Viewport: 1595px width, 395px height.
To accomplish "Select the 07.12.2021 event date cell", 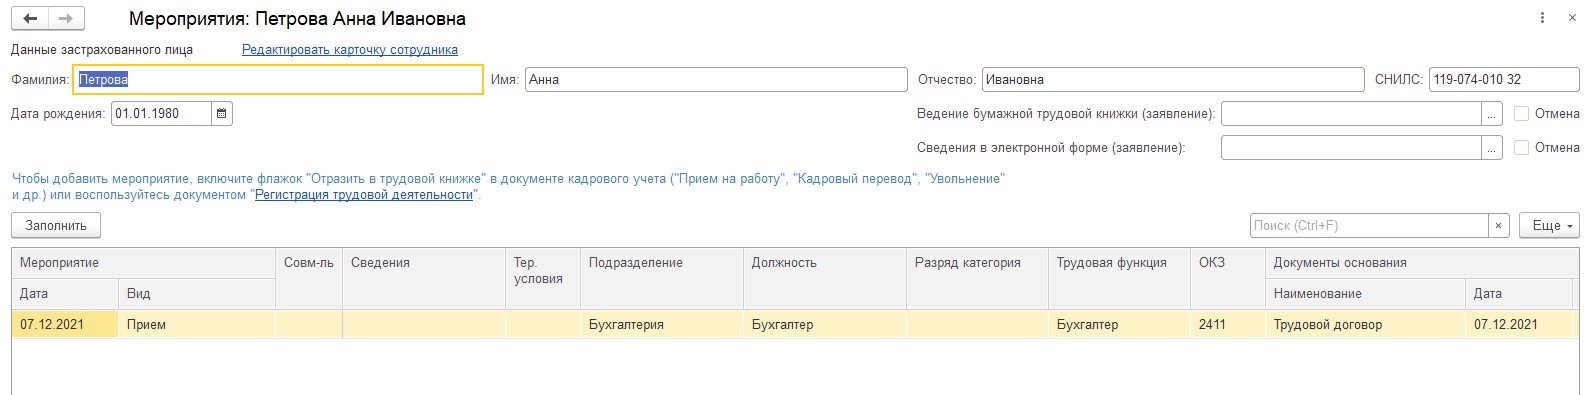I will tap(65, 325).
